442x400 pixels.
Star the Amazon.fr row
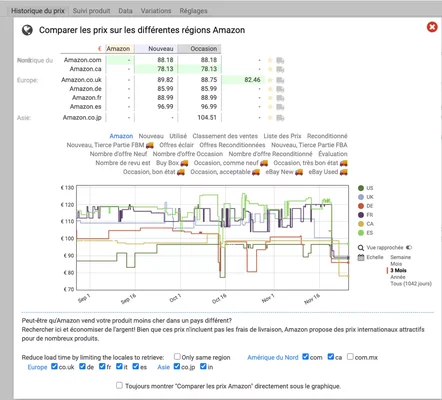coord(270,98)
